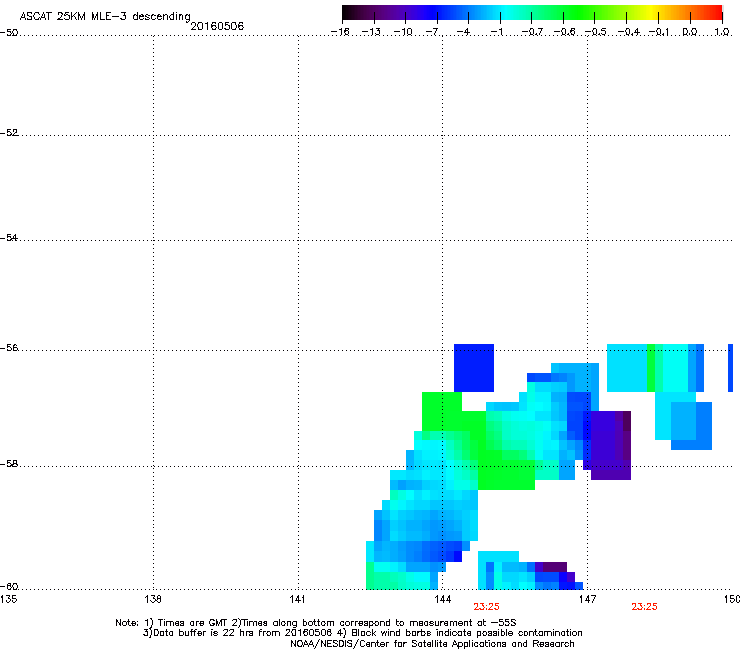Click the dark blue square data block at -56
The width and height of the screenshot is (740, 650).
pos(474,368)
